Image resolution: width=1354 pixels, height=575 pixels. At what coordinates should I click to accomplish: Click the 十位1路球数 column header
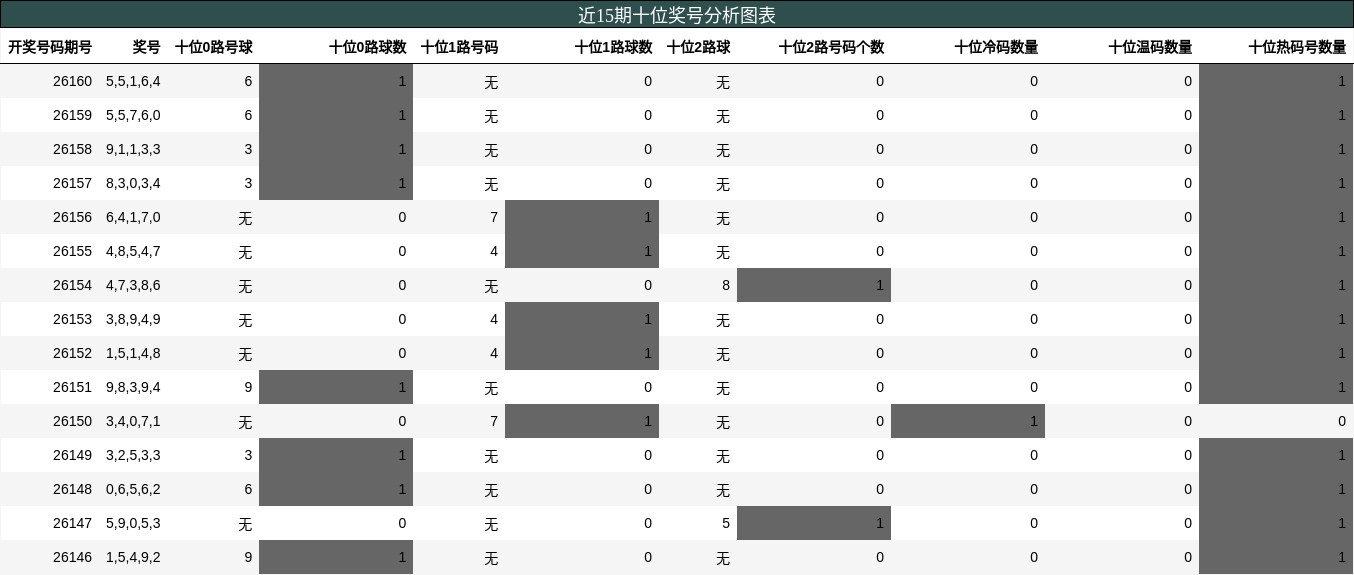pos(613,47)
